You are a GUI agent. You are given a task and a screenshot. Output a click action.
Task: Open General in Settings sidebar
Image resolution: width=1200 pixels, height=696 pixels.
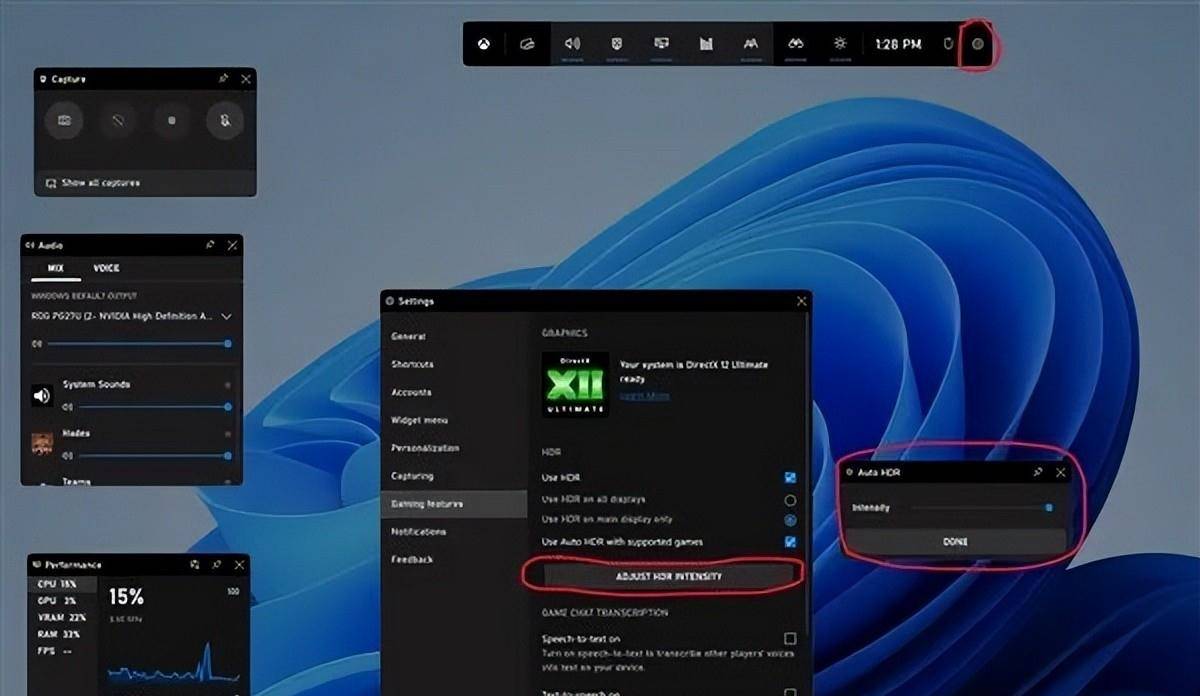pos(454,336)
